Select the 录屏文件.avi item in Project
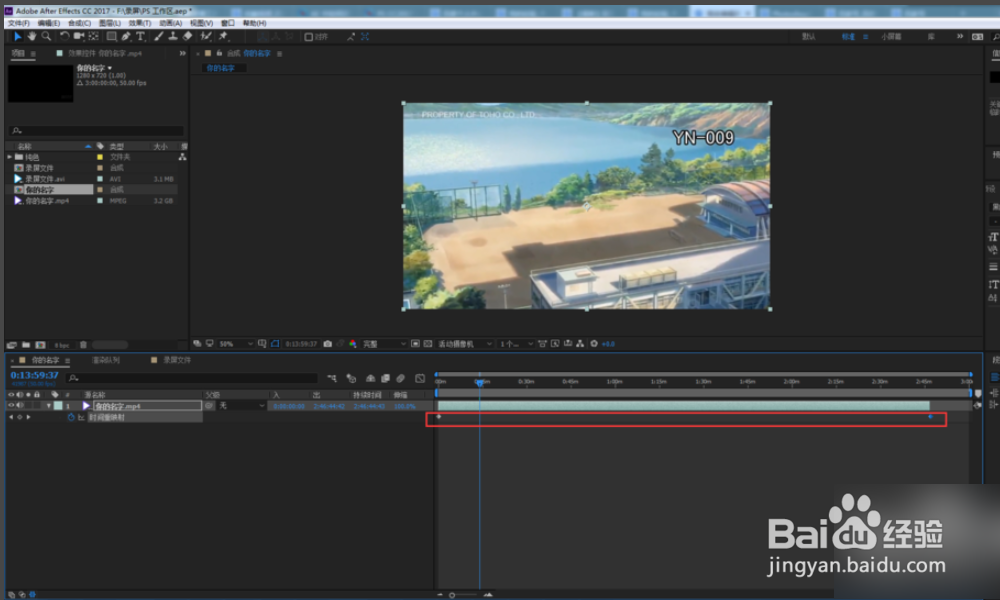The height and width of the screenshot is (600, 1000). click(x=45, y=179)
